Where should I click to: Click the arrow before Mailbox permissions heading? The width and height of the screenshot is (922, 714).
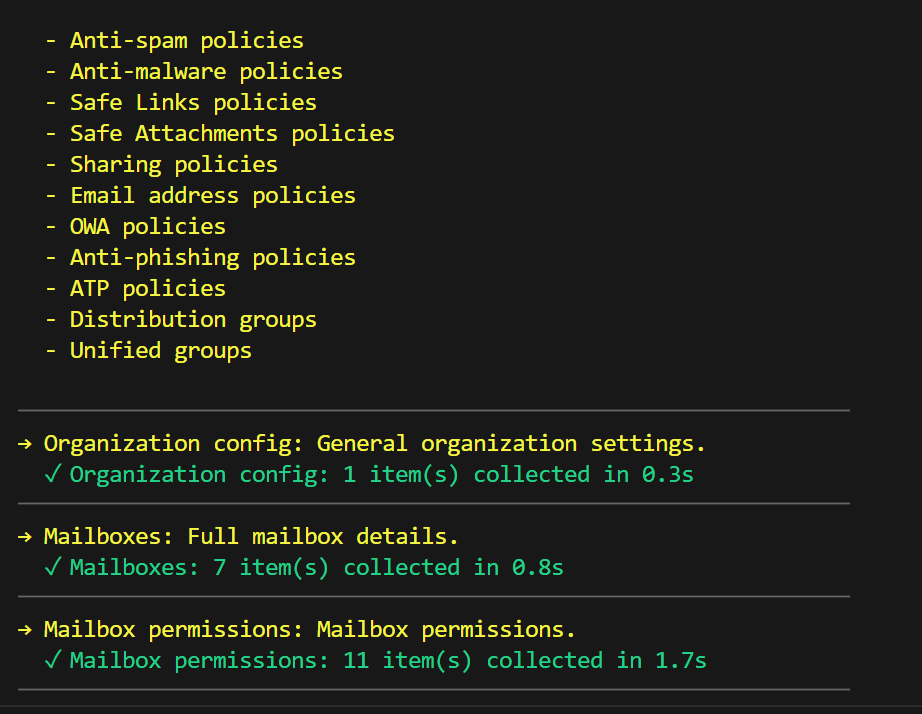26,629
